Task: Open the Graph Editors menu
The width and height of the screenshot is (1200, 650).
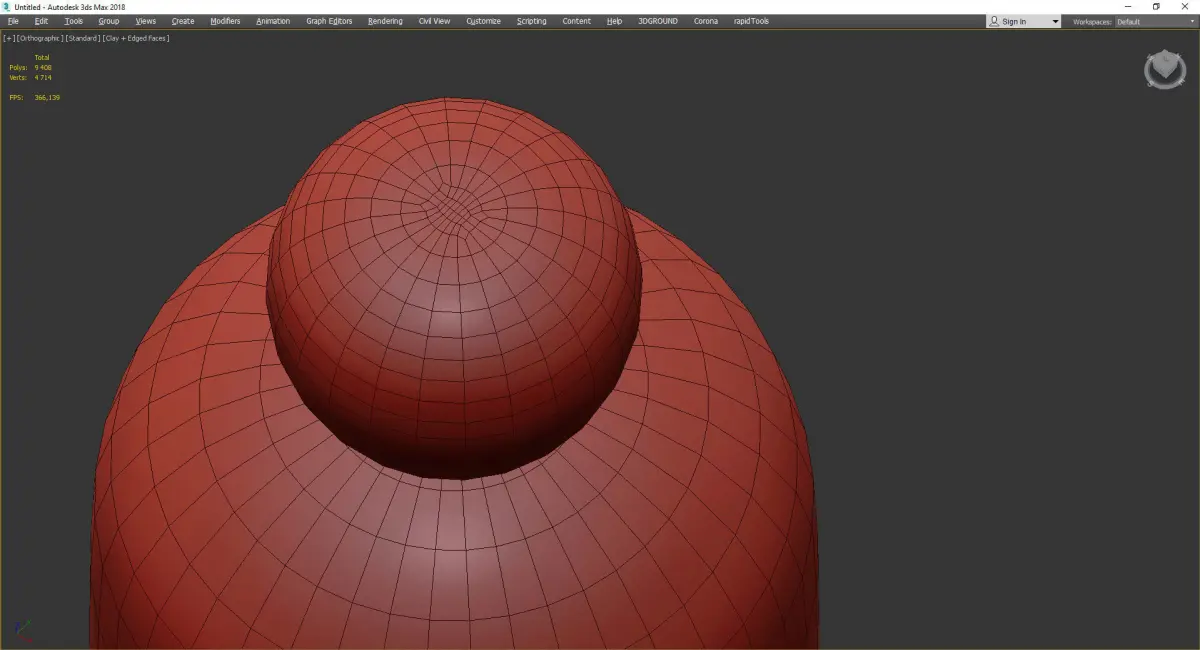Action: [x=329, y=21]
